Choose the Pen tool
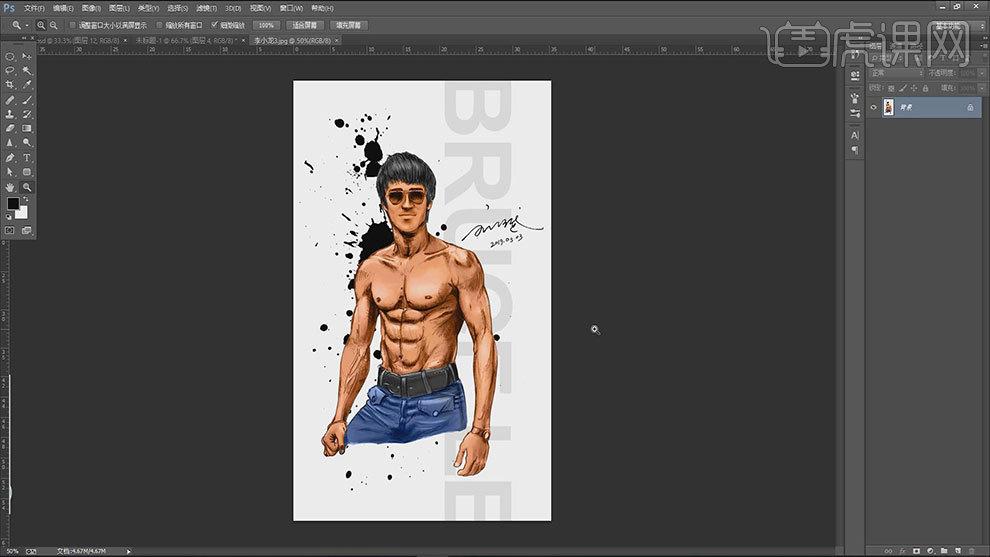The width and height of the screenshot is (990, 557). pos(10,158)
